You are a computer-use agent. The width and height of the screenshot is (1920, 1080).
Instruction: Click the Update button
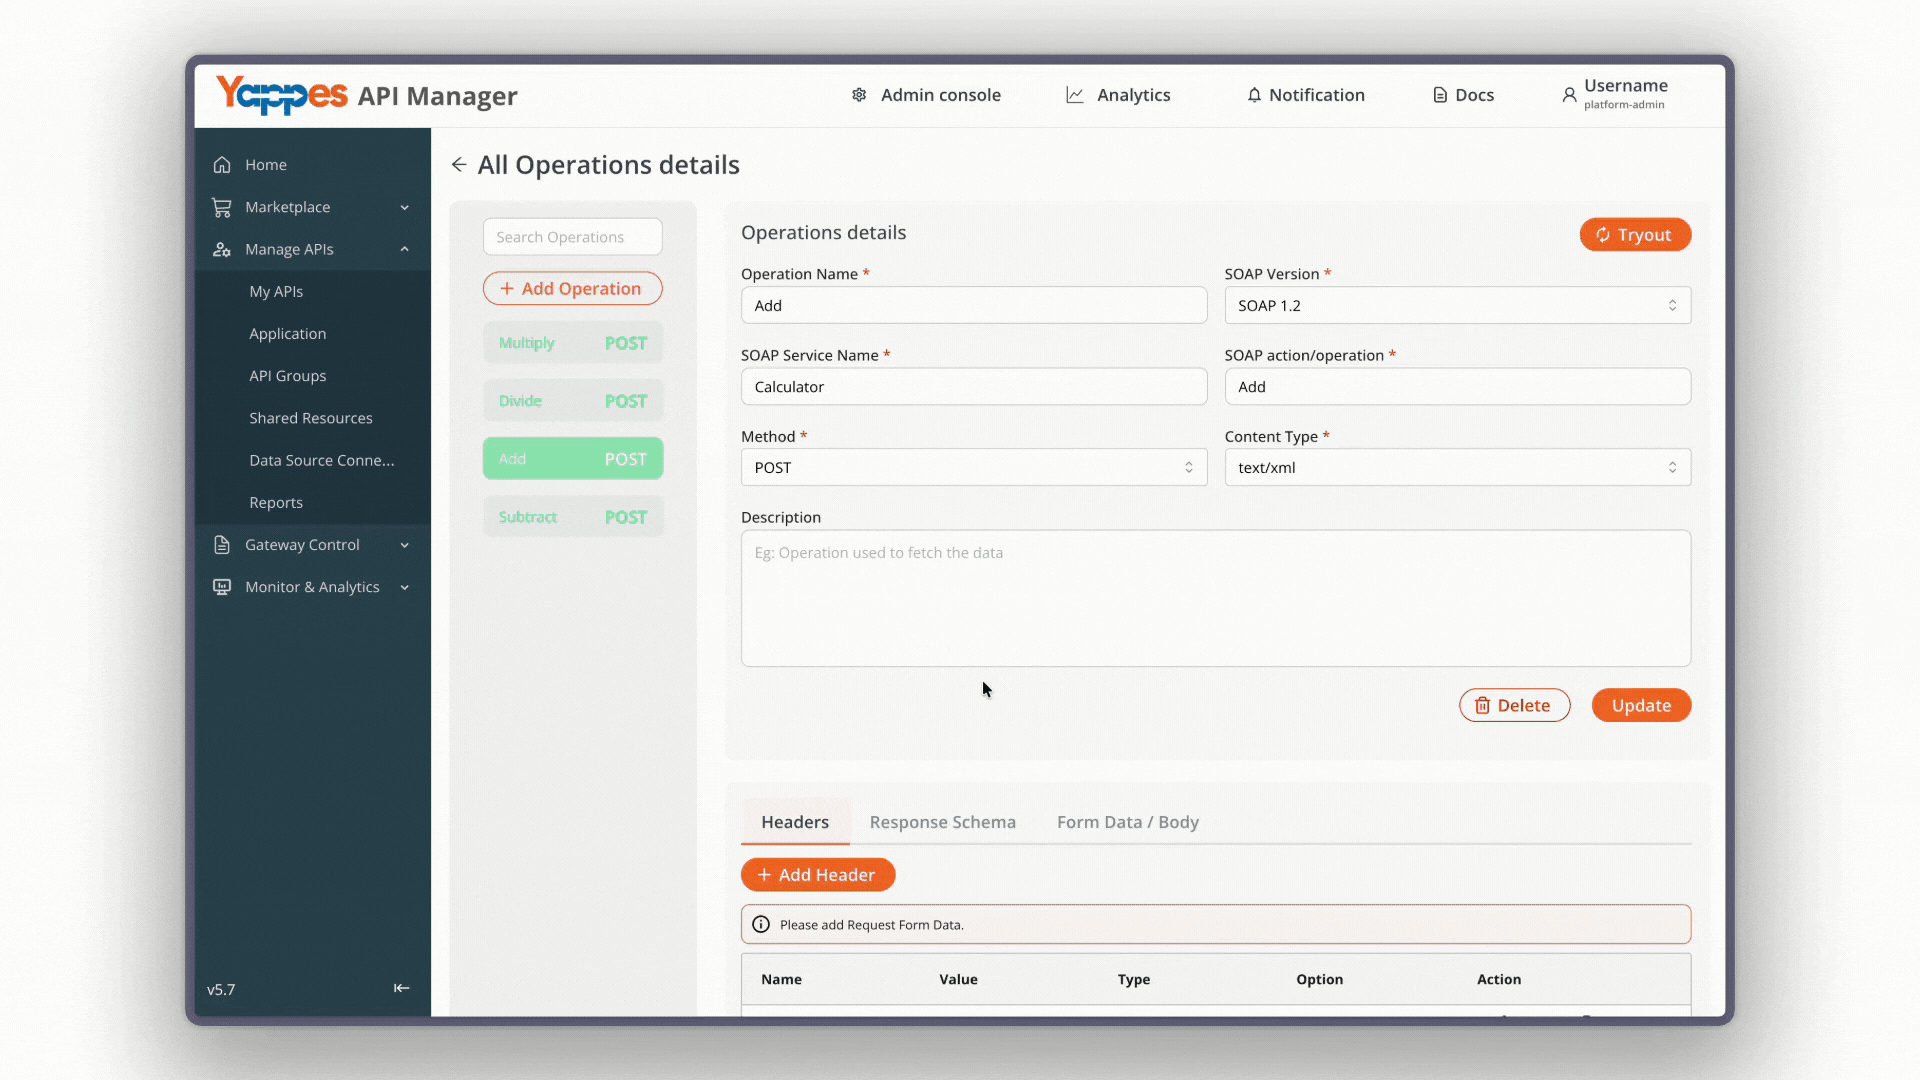1641,705
